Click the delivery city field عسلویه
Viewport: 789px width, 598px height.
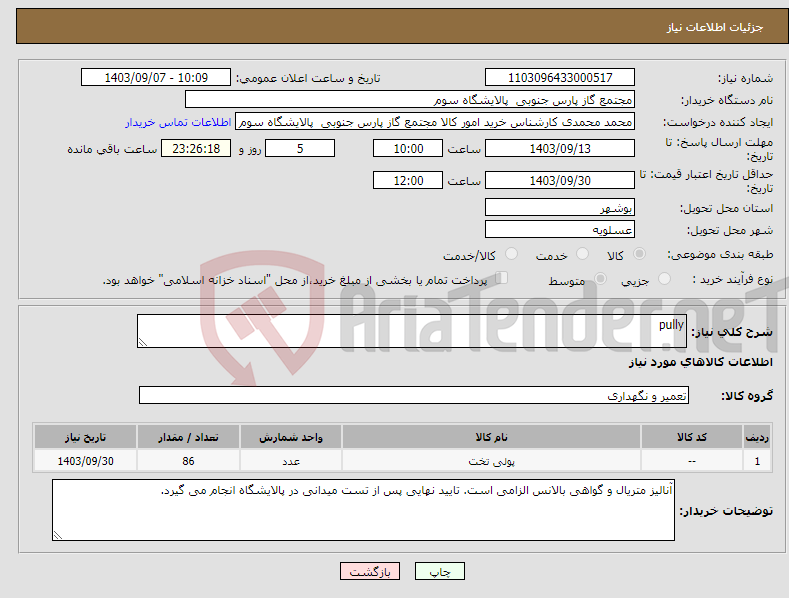click(x=560, y=230)
